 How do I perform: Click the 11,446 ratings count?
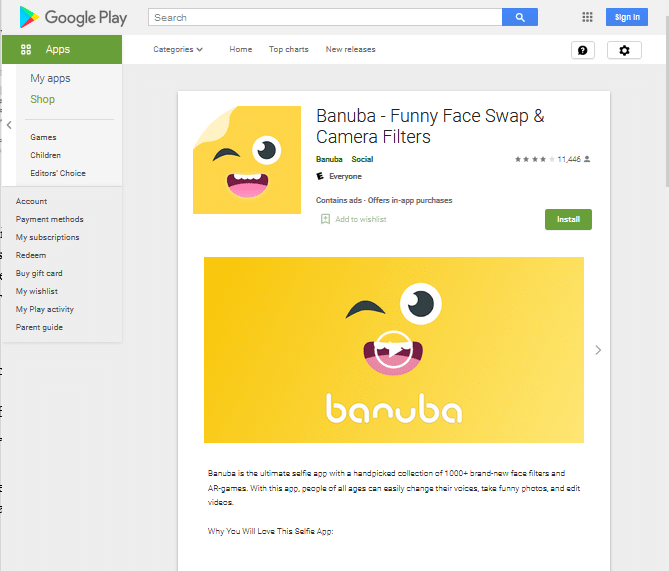[x=569, y=159]
